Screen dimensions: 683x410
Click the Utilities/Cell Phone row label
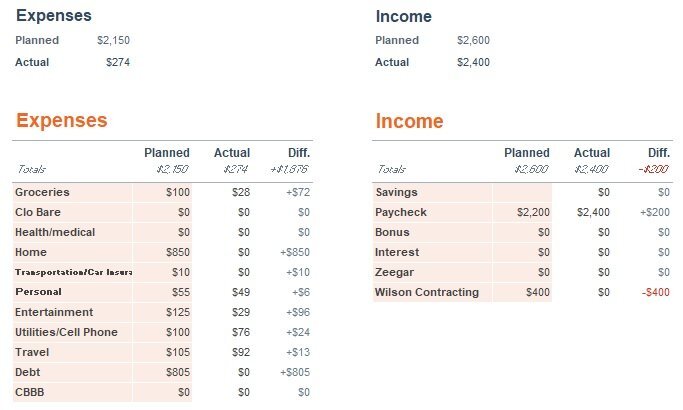66,332
